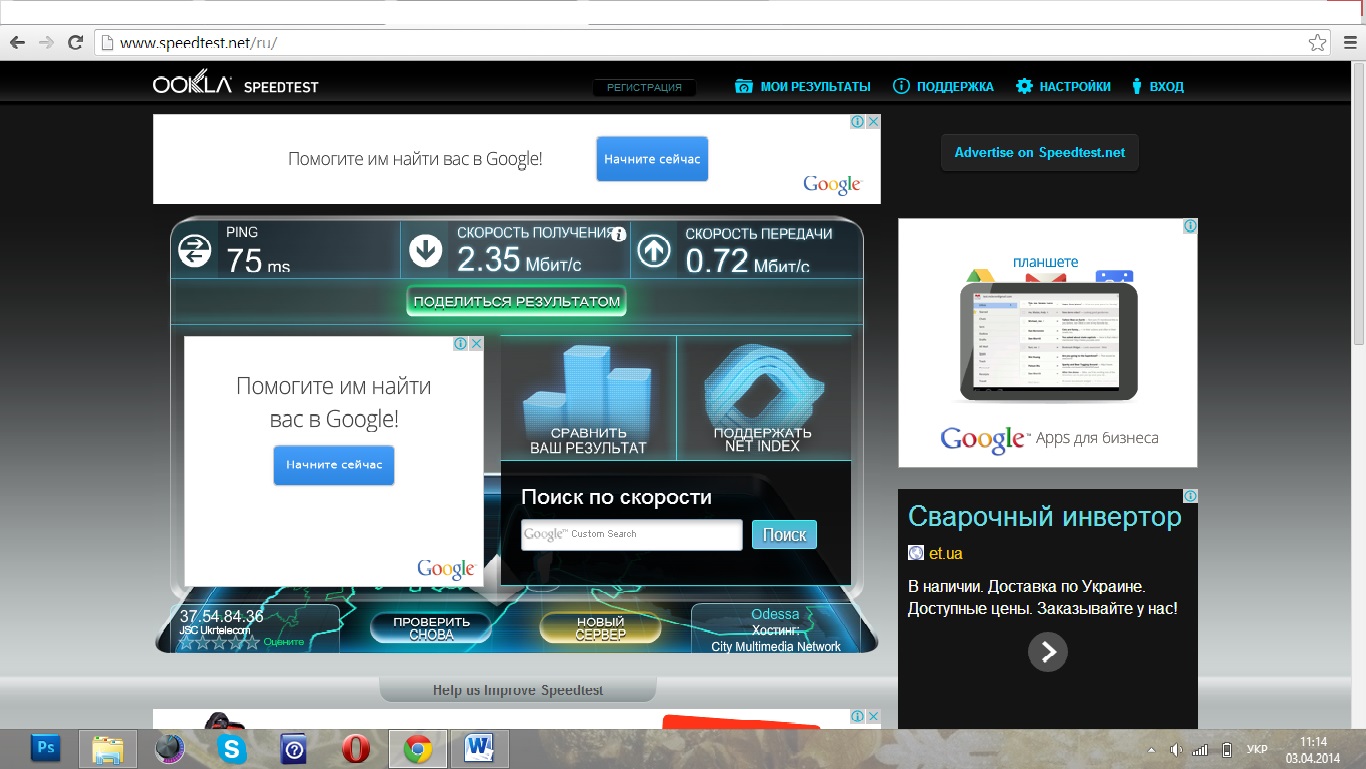Click Начните сейчас in the inner ad
Screen dimensions: 1366x769
pos(334,465)
